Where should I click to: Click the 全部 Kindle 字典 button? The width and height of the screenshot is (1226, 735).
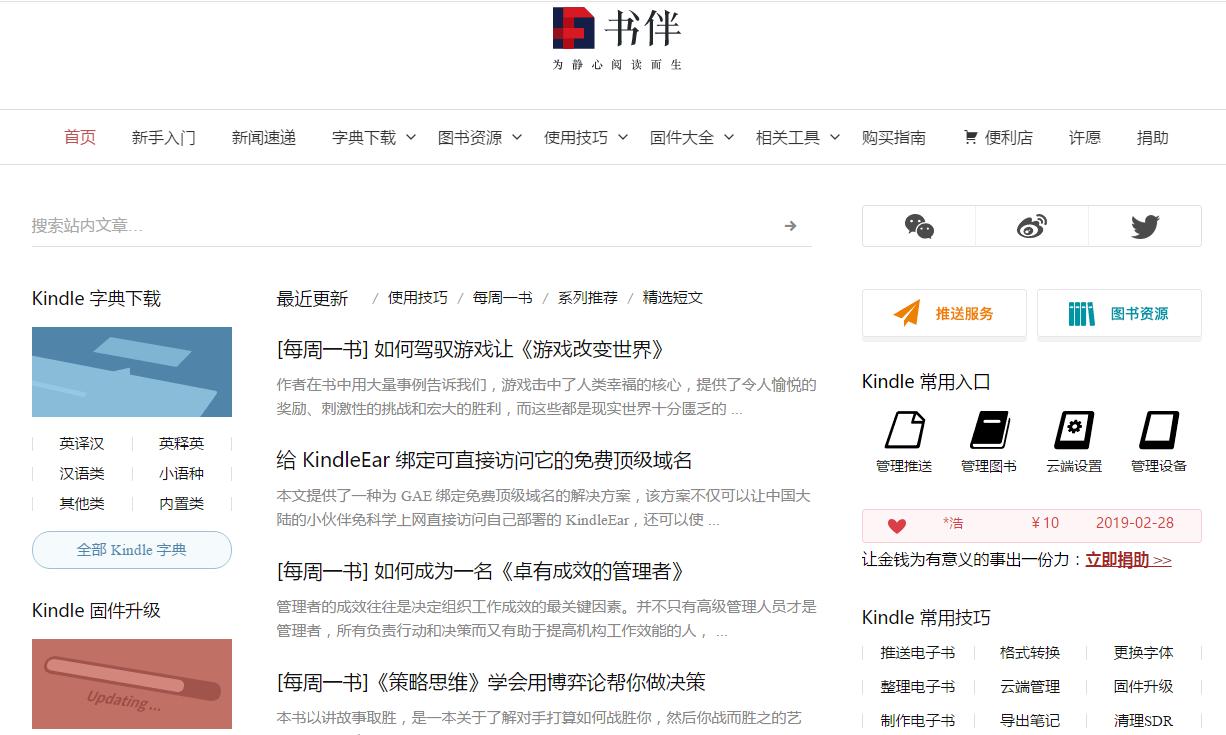click(x=131, y=550)
